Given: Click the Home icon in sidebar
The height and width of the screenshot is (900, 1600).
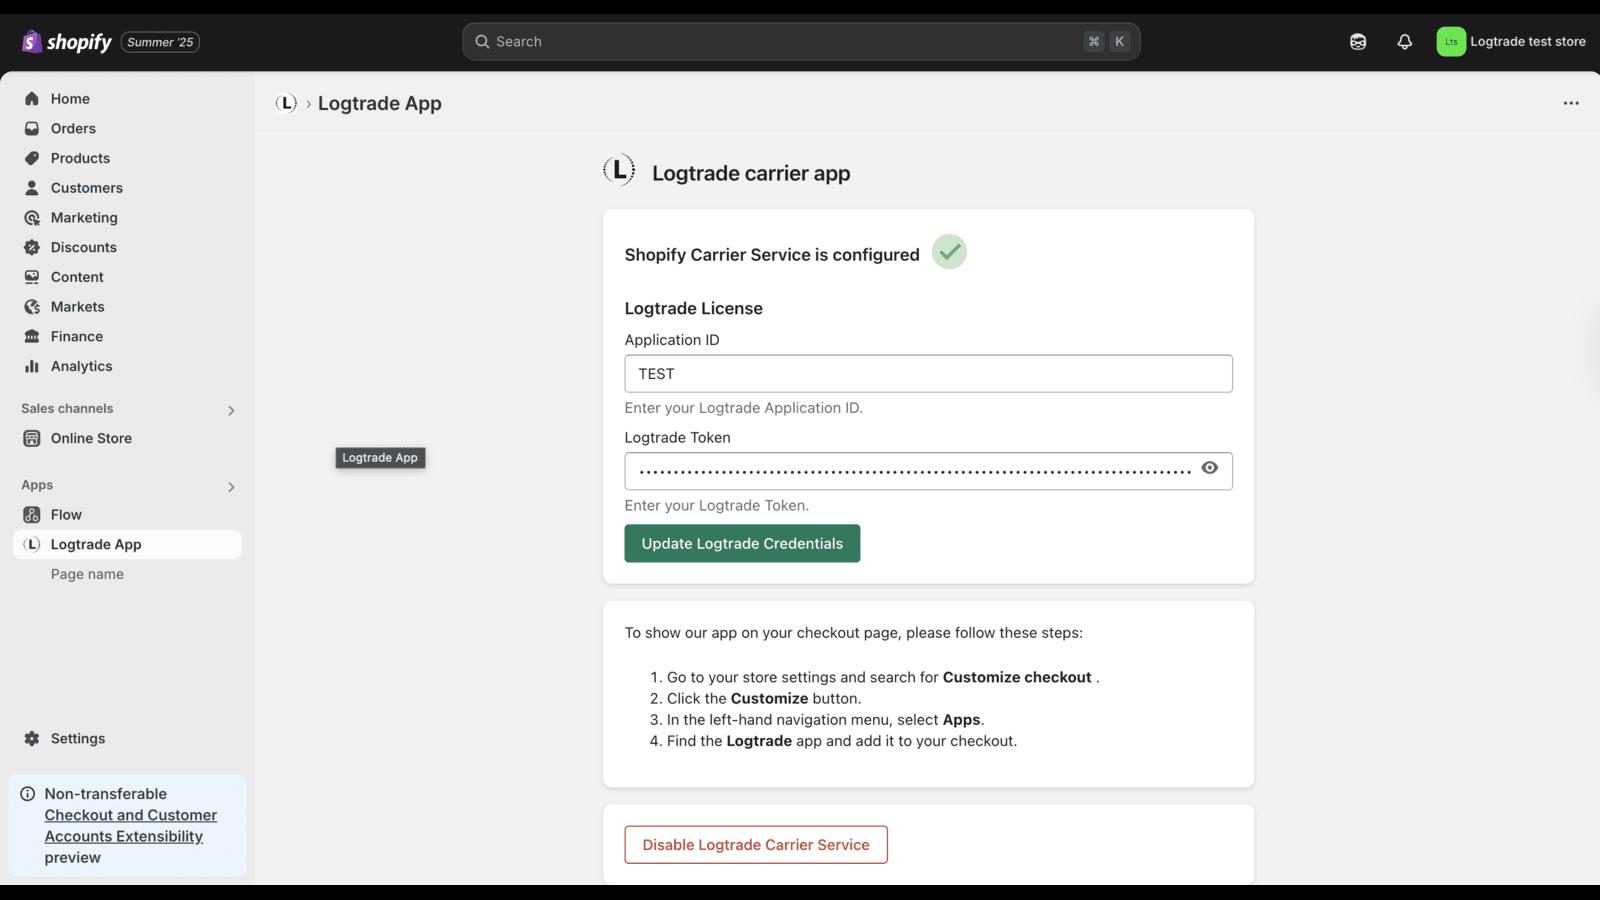Looking at the screenshot, I should point(32,99).
